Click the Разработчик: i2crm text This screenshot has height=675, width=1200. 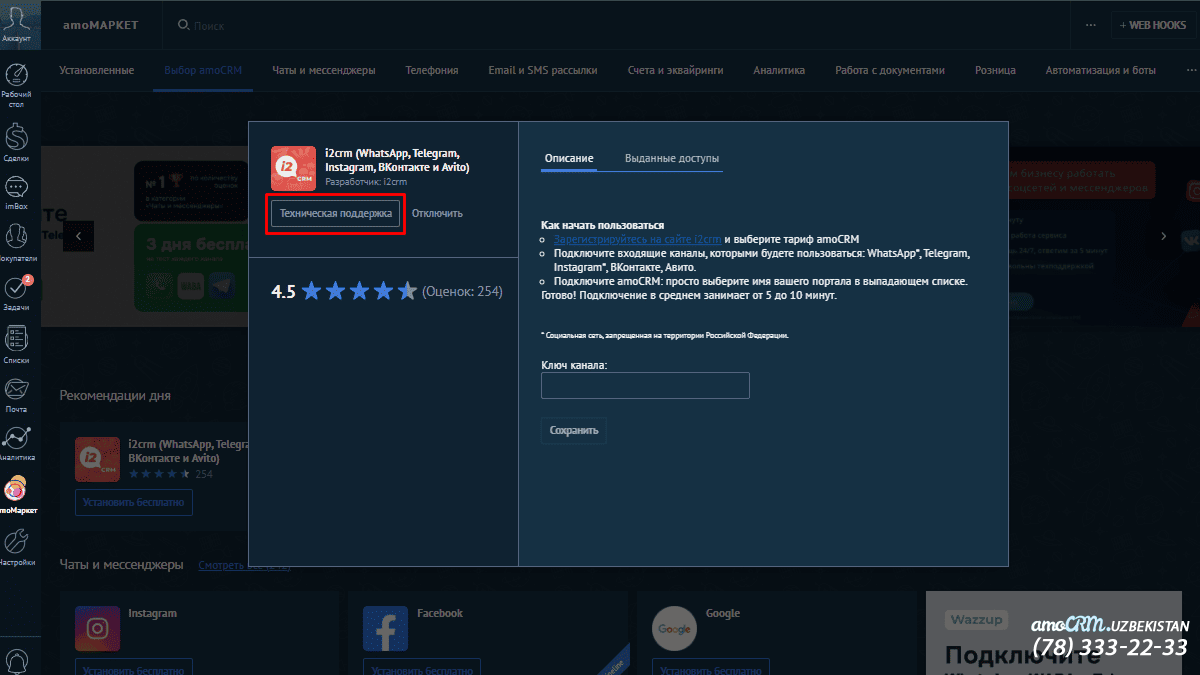coord(366,182)
